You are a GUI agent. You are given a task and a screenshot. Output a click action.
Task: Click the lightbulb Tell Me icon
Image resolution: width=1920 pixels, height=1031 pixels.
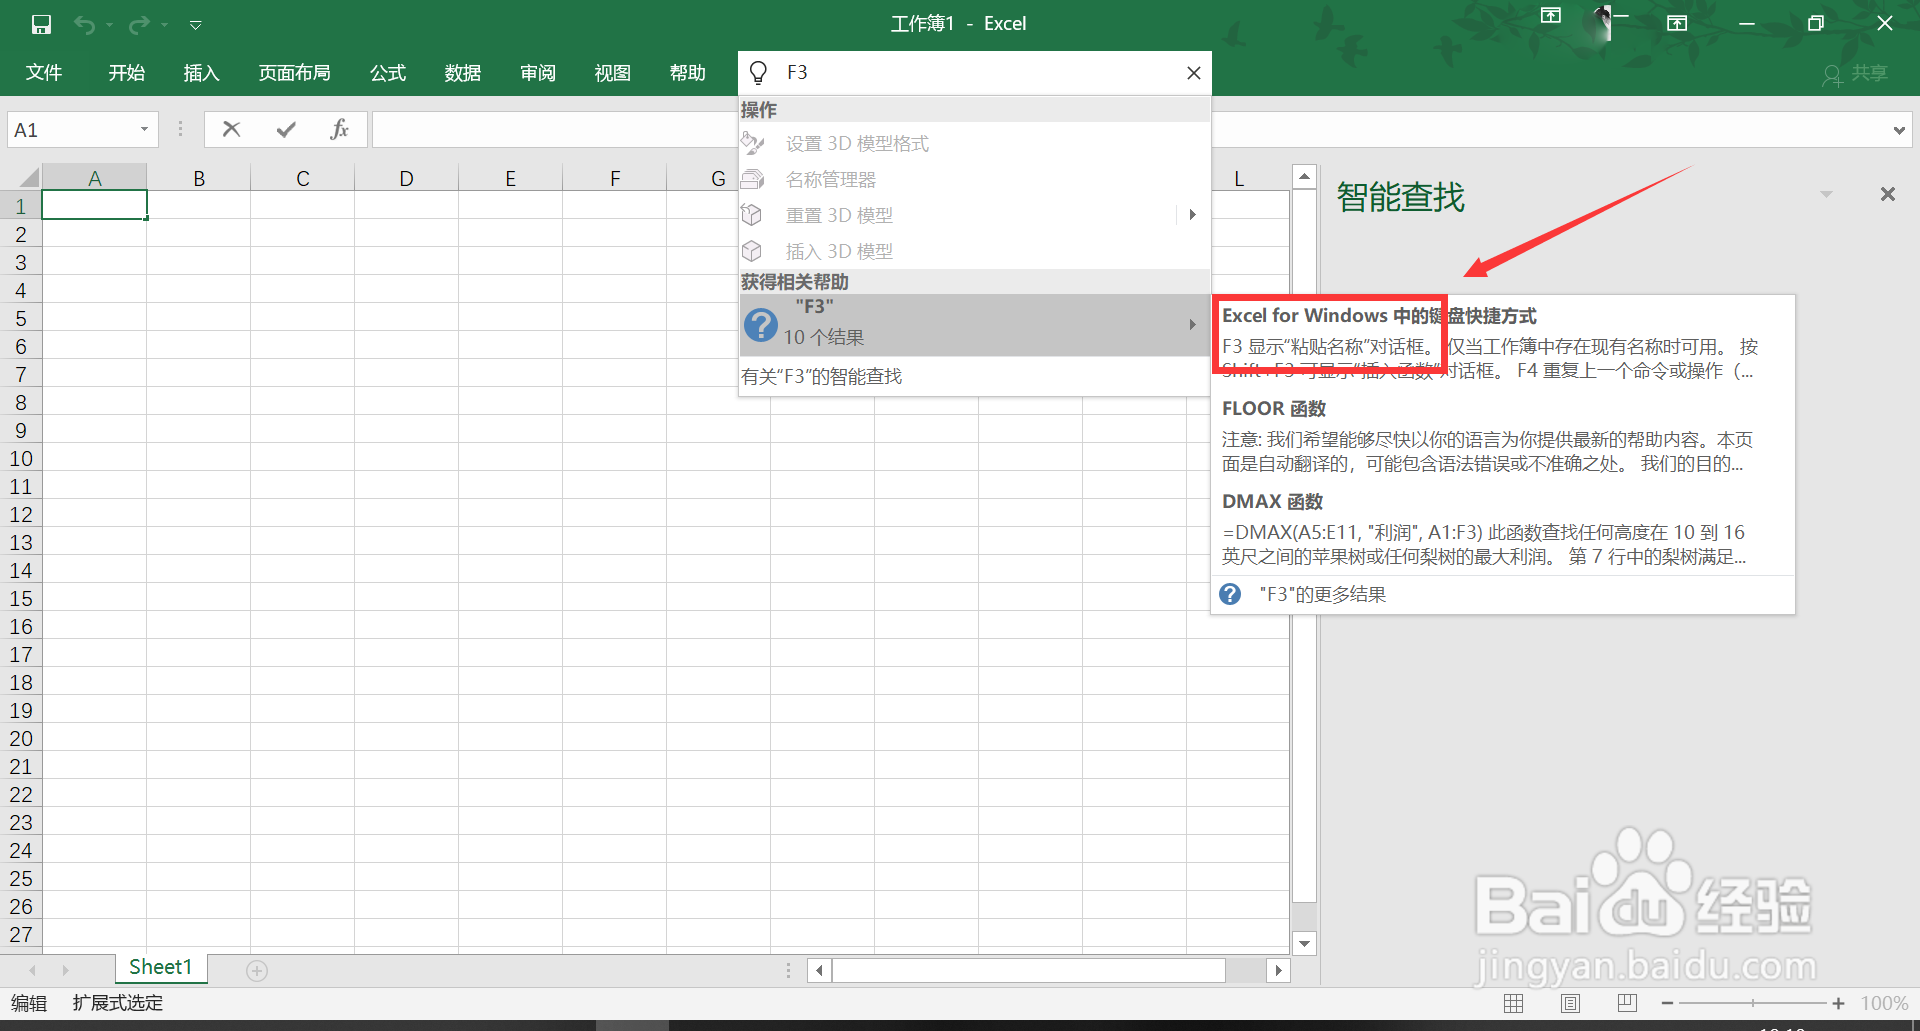(x=758, y=73)
